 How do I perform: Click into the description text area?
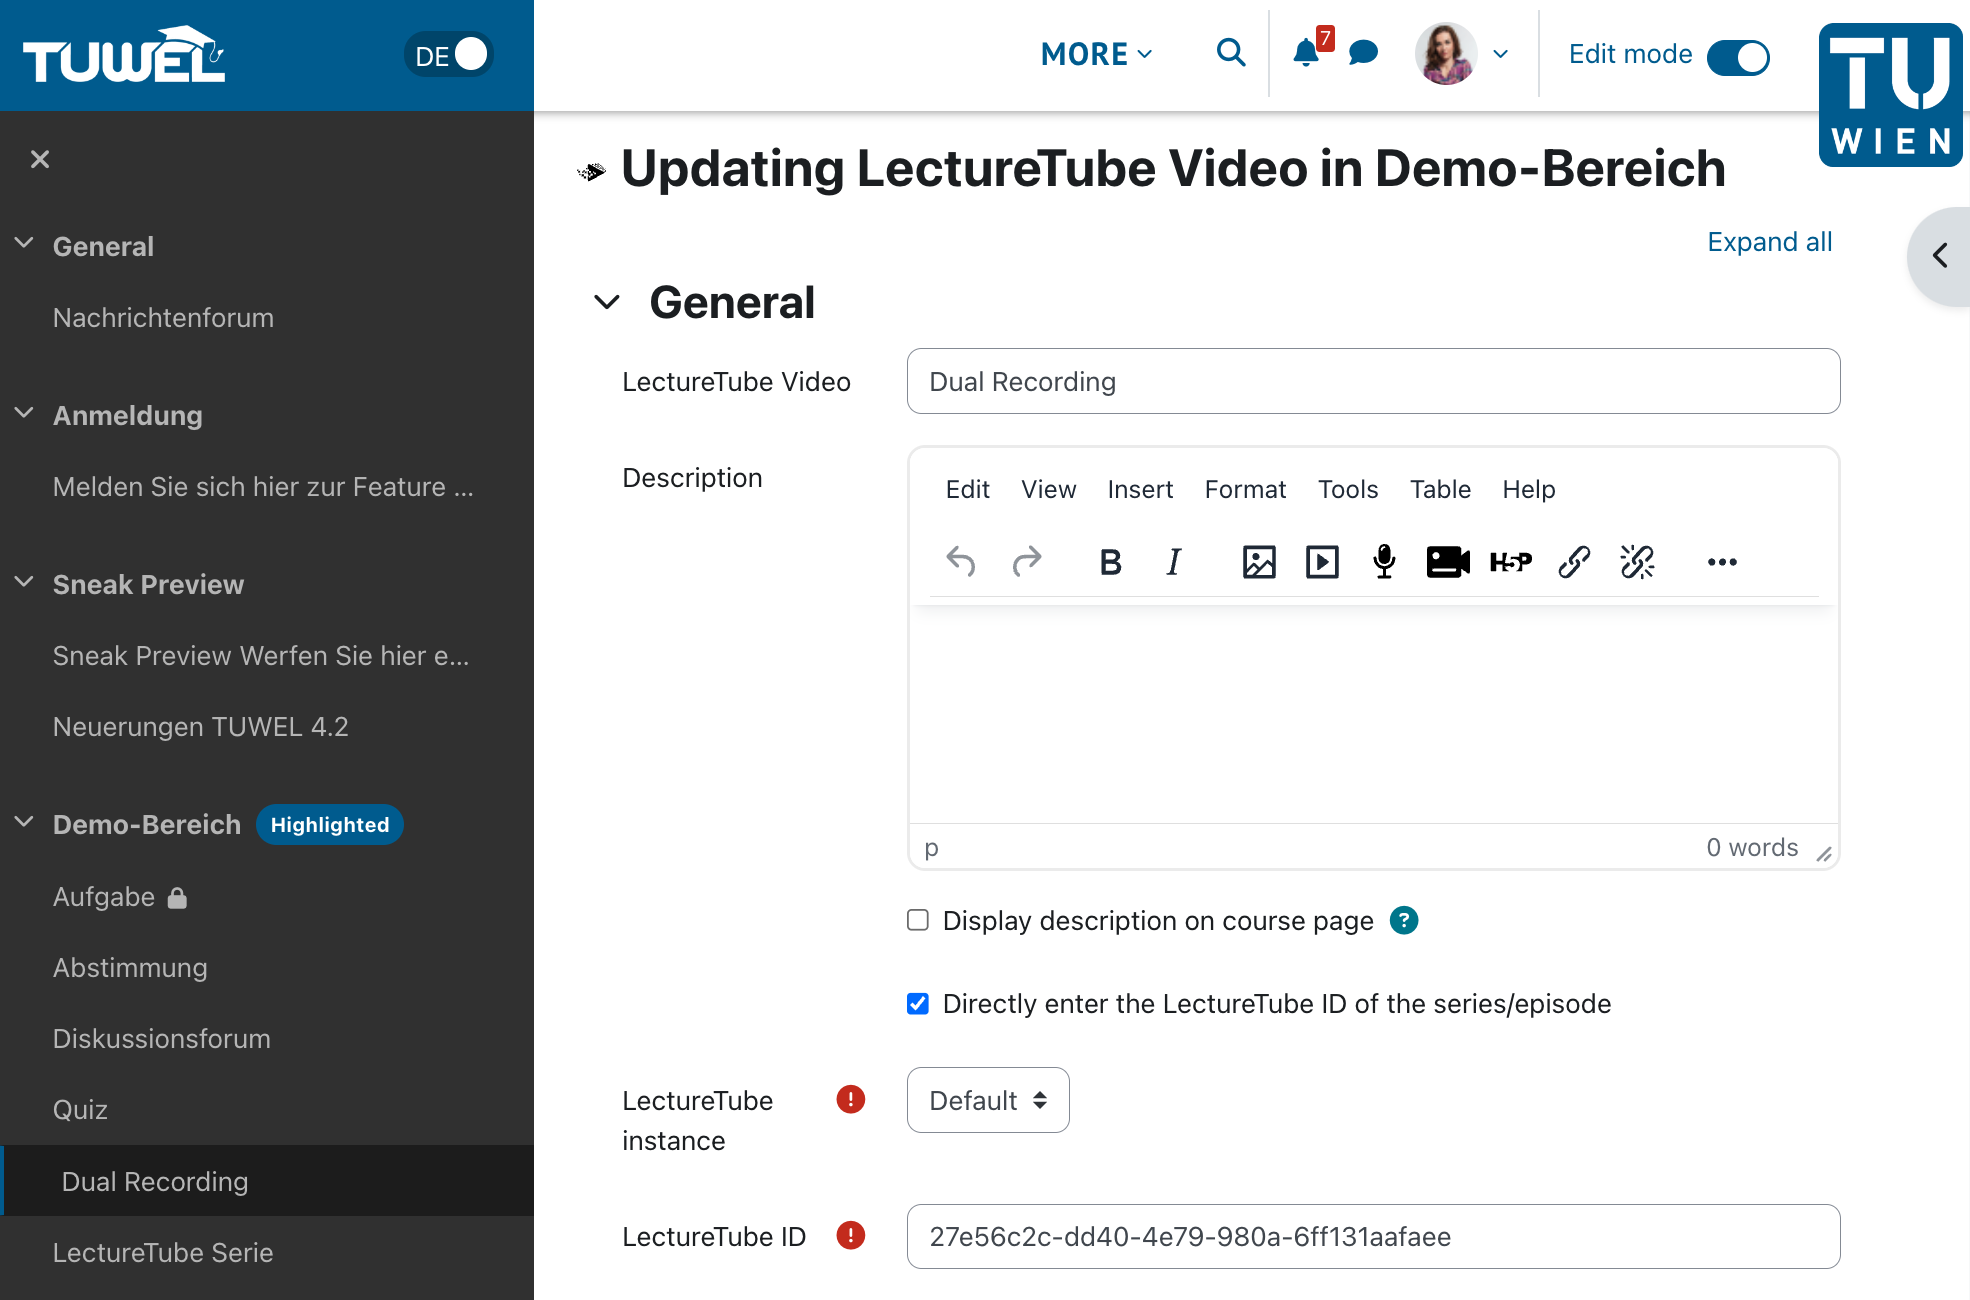coord(1373,714)
